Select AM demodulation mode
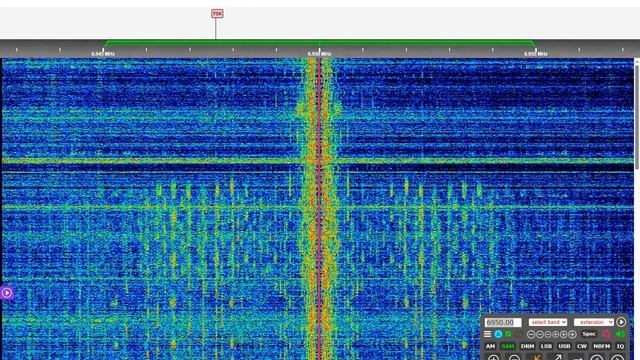 pos(490,346)
